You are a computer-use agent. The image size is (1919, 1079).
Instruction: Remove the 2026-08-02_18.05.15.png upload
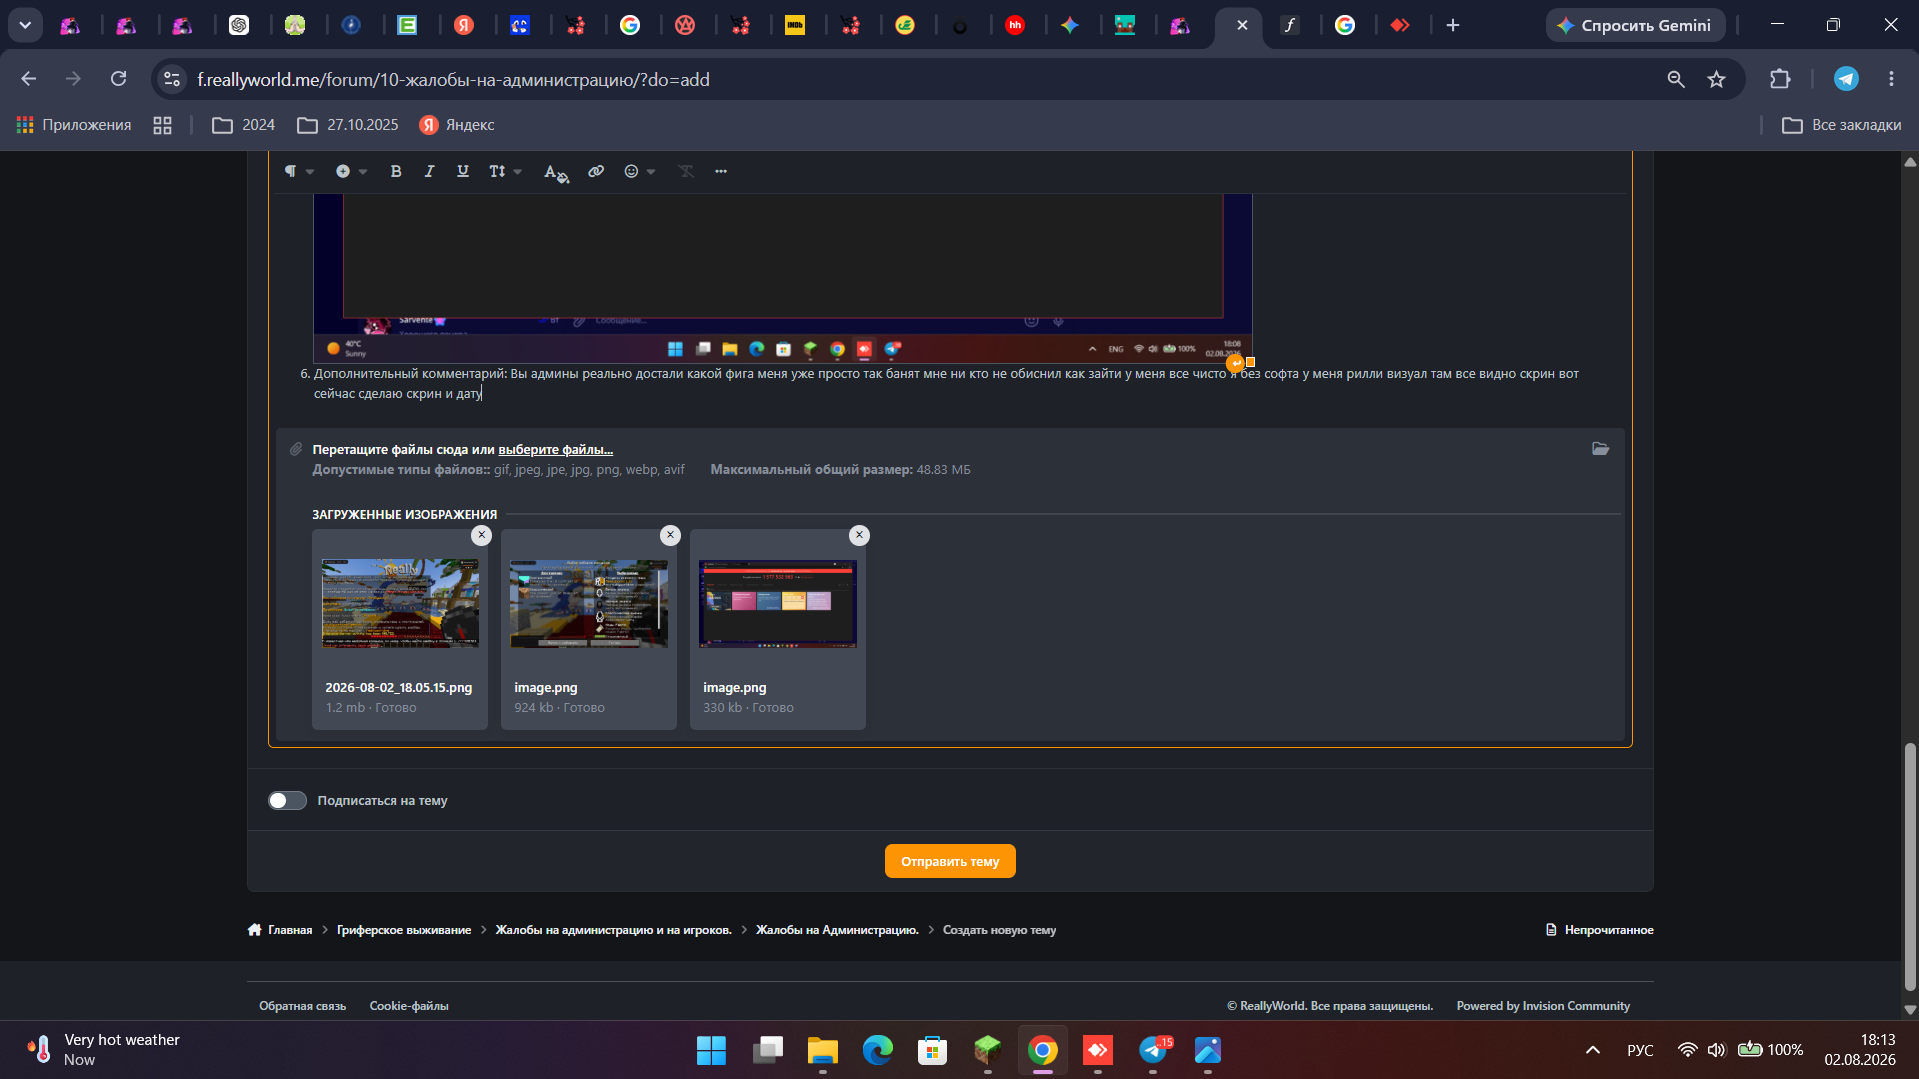tap(481, 535)
